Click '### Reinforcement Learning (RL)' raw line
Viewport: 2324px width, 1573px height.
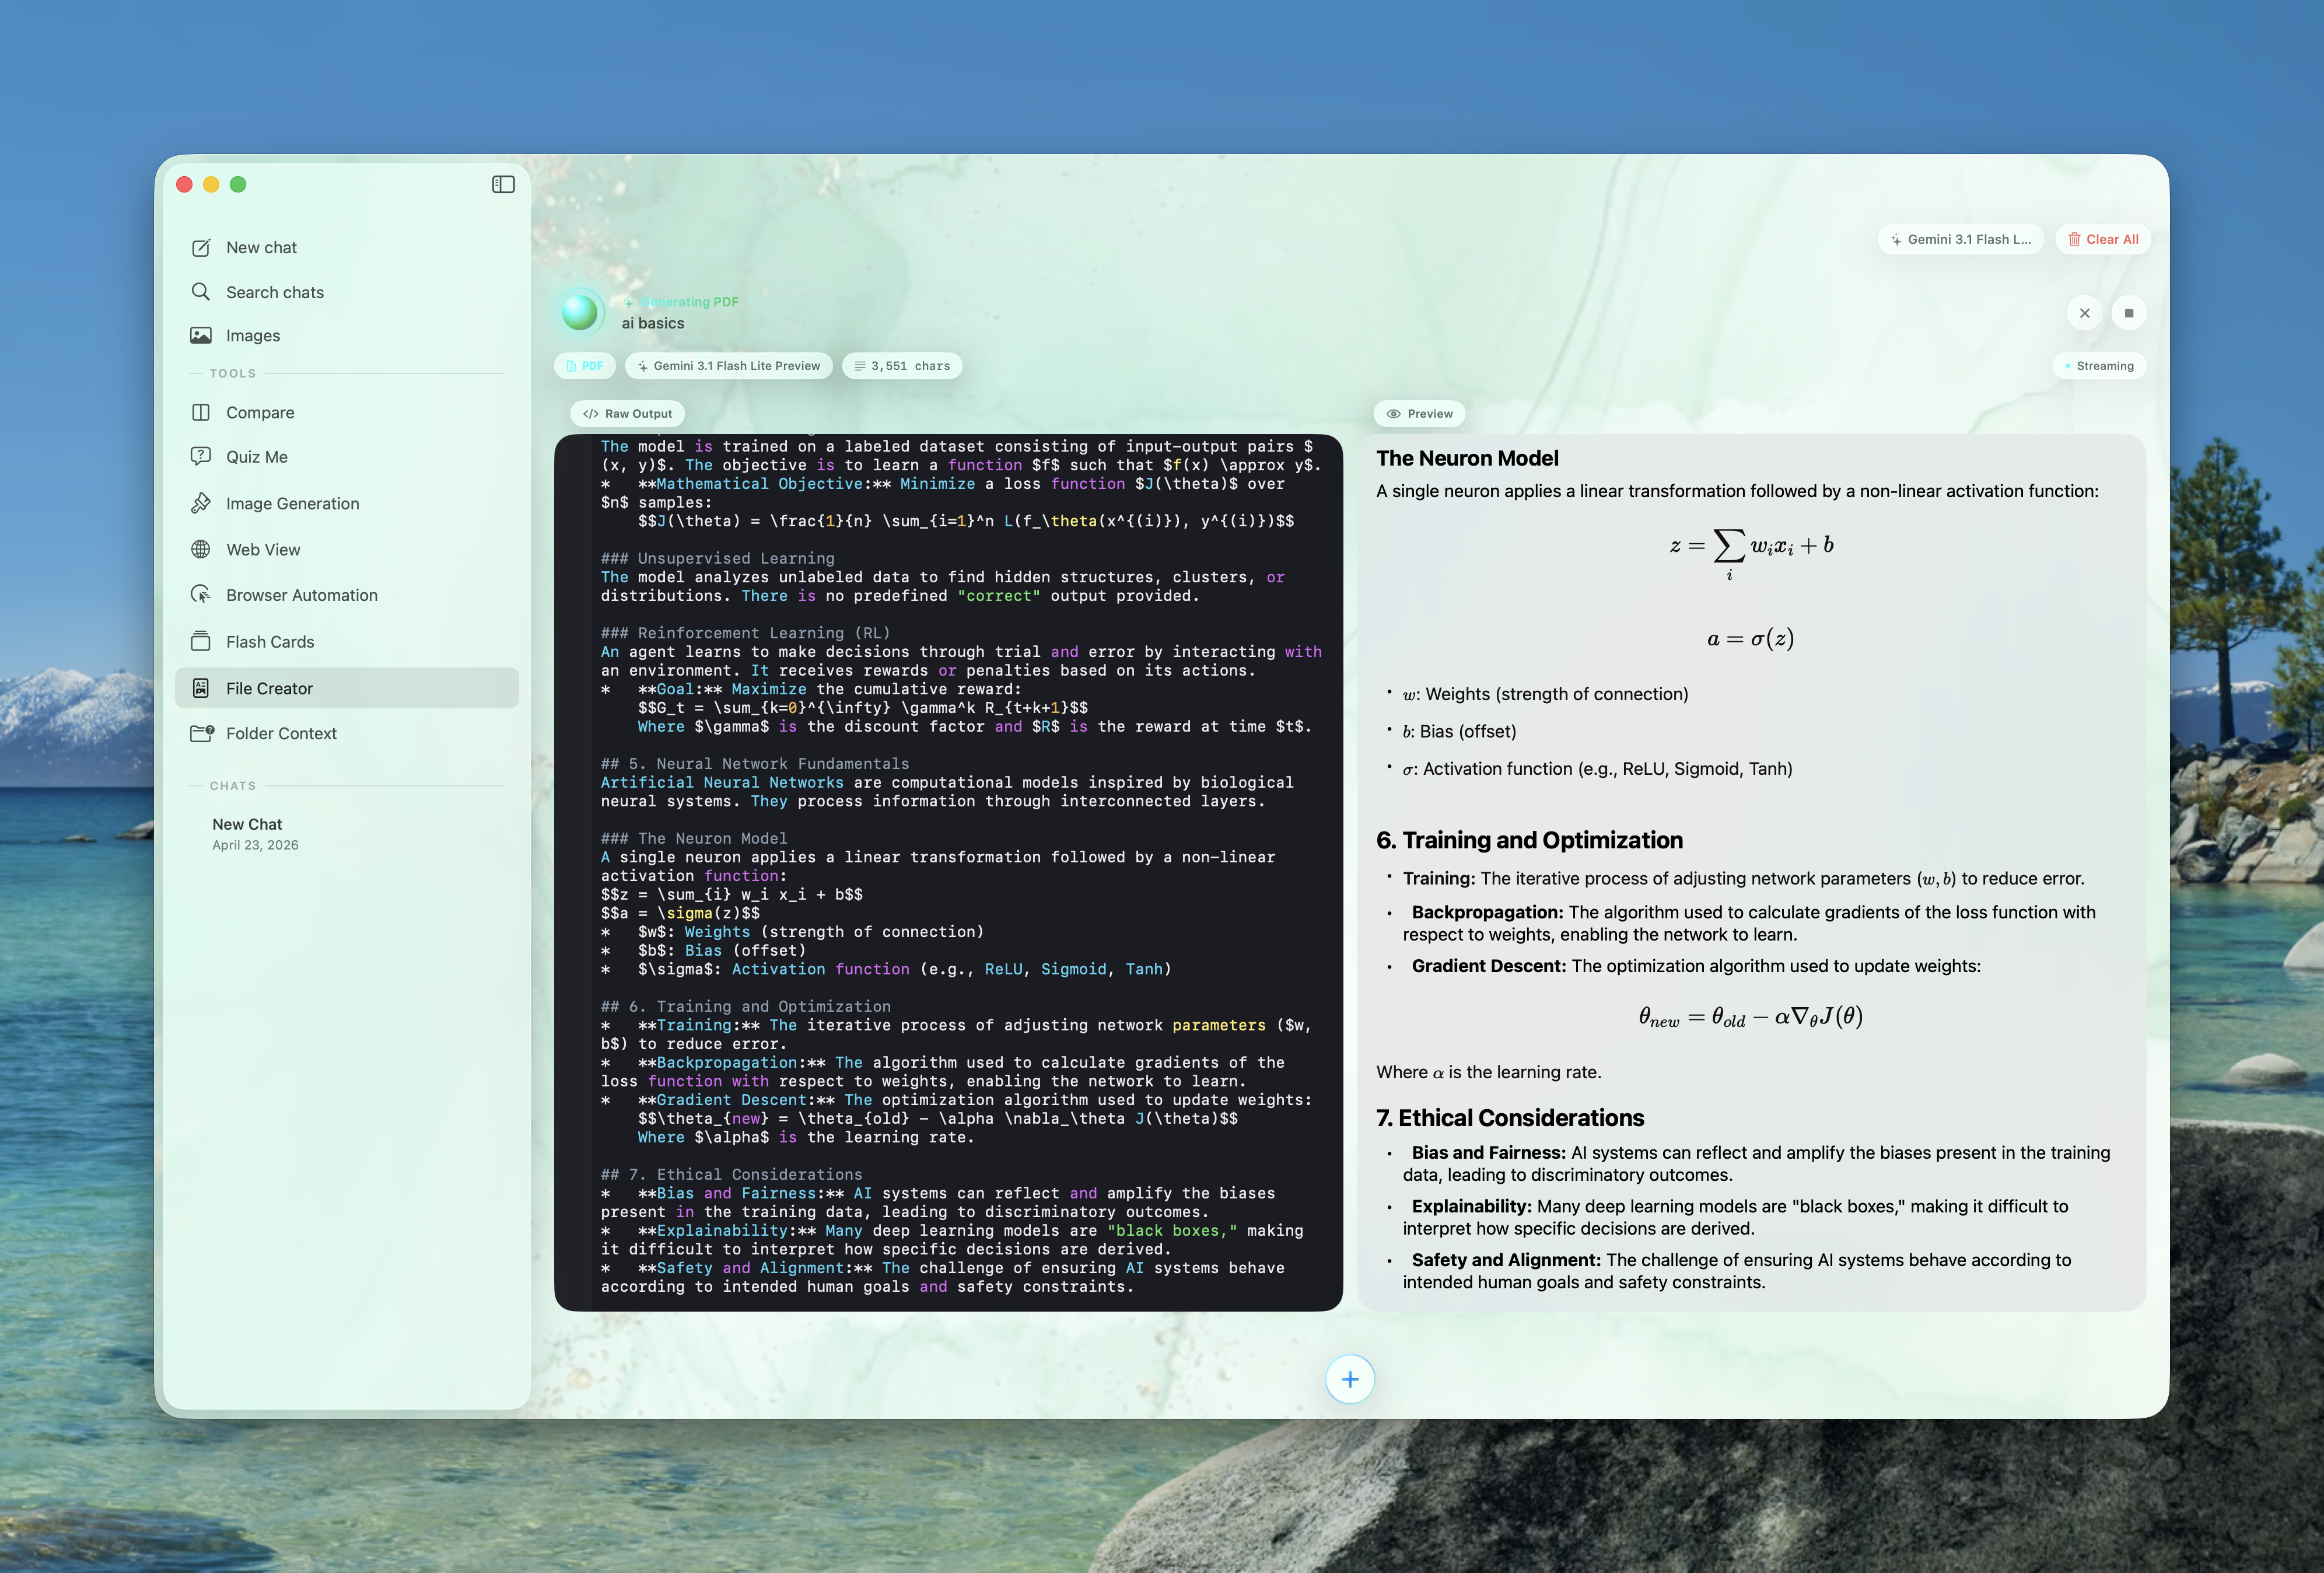[745, 633]
